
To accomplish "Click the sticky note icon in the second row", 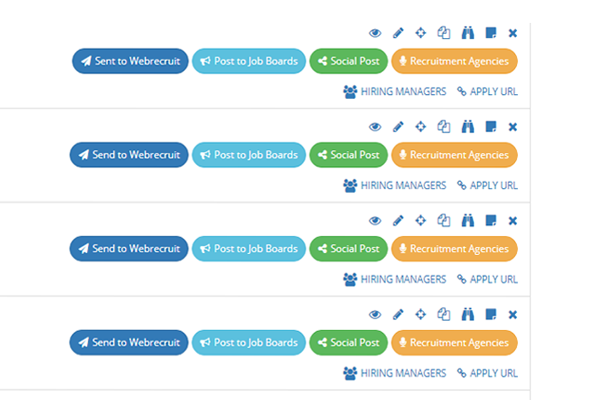I will 490,127.
